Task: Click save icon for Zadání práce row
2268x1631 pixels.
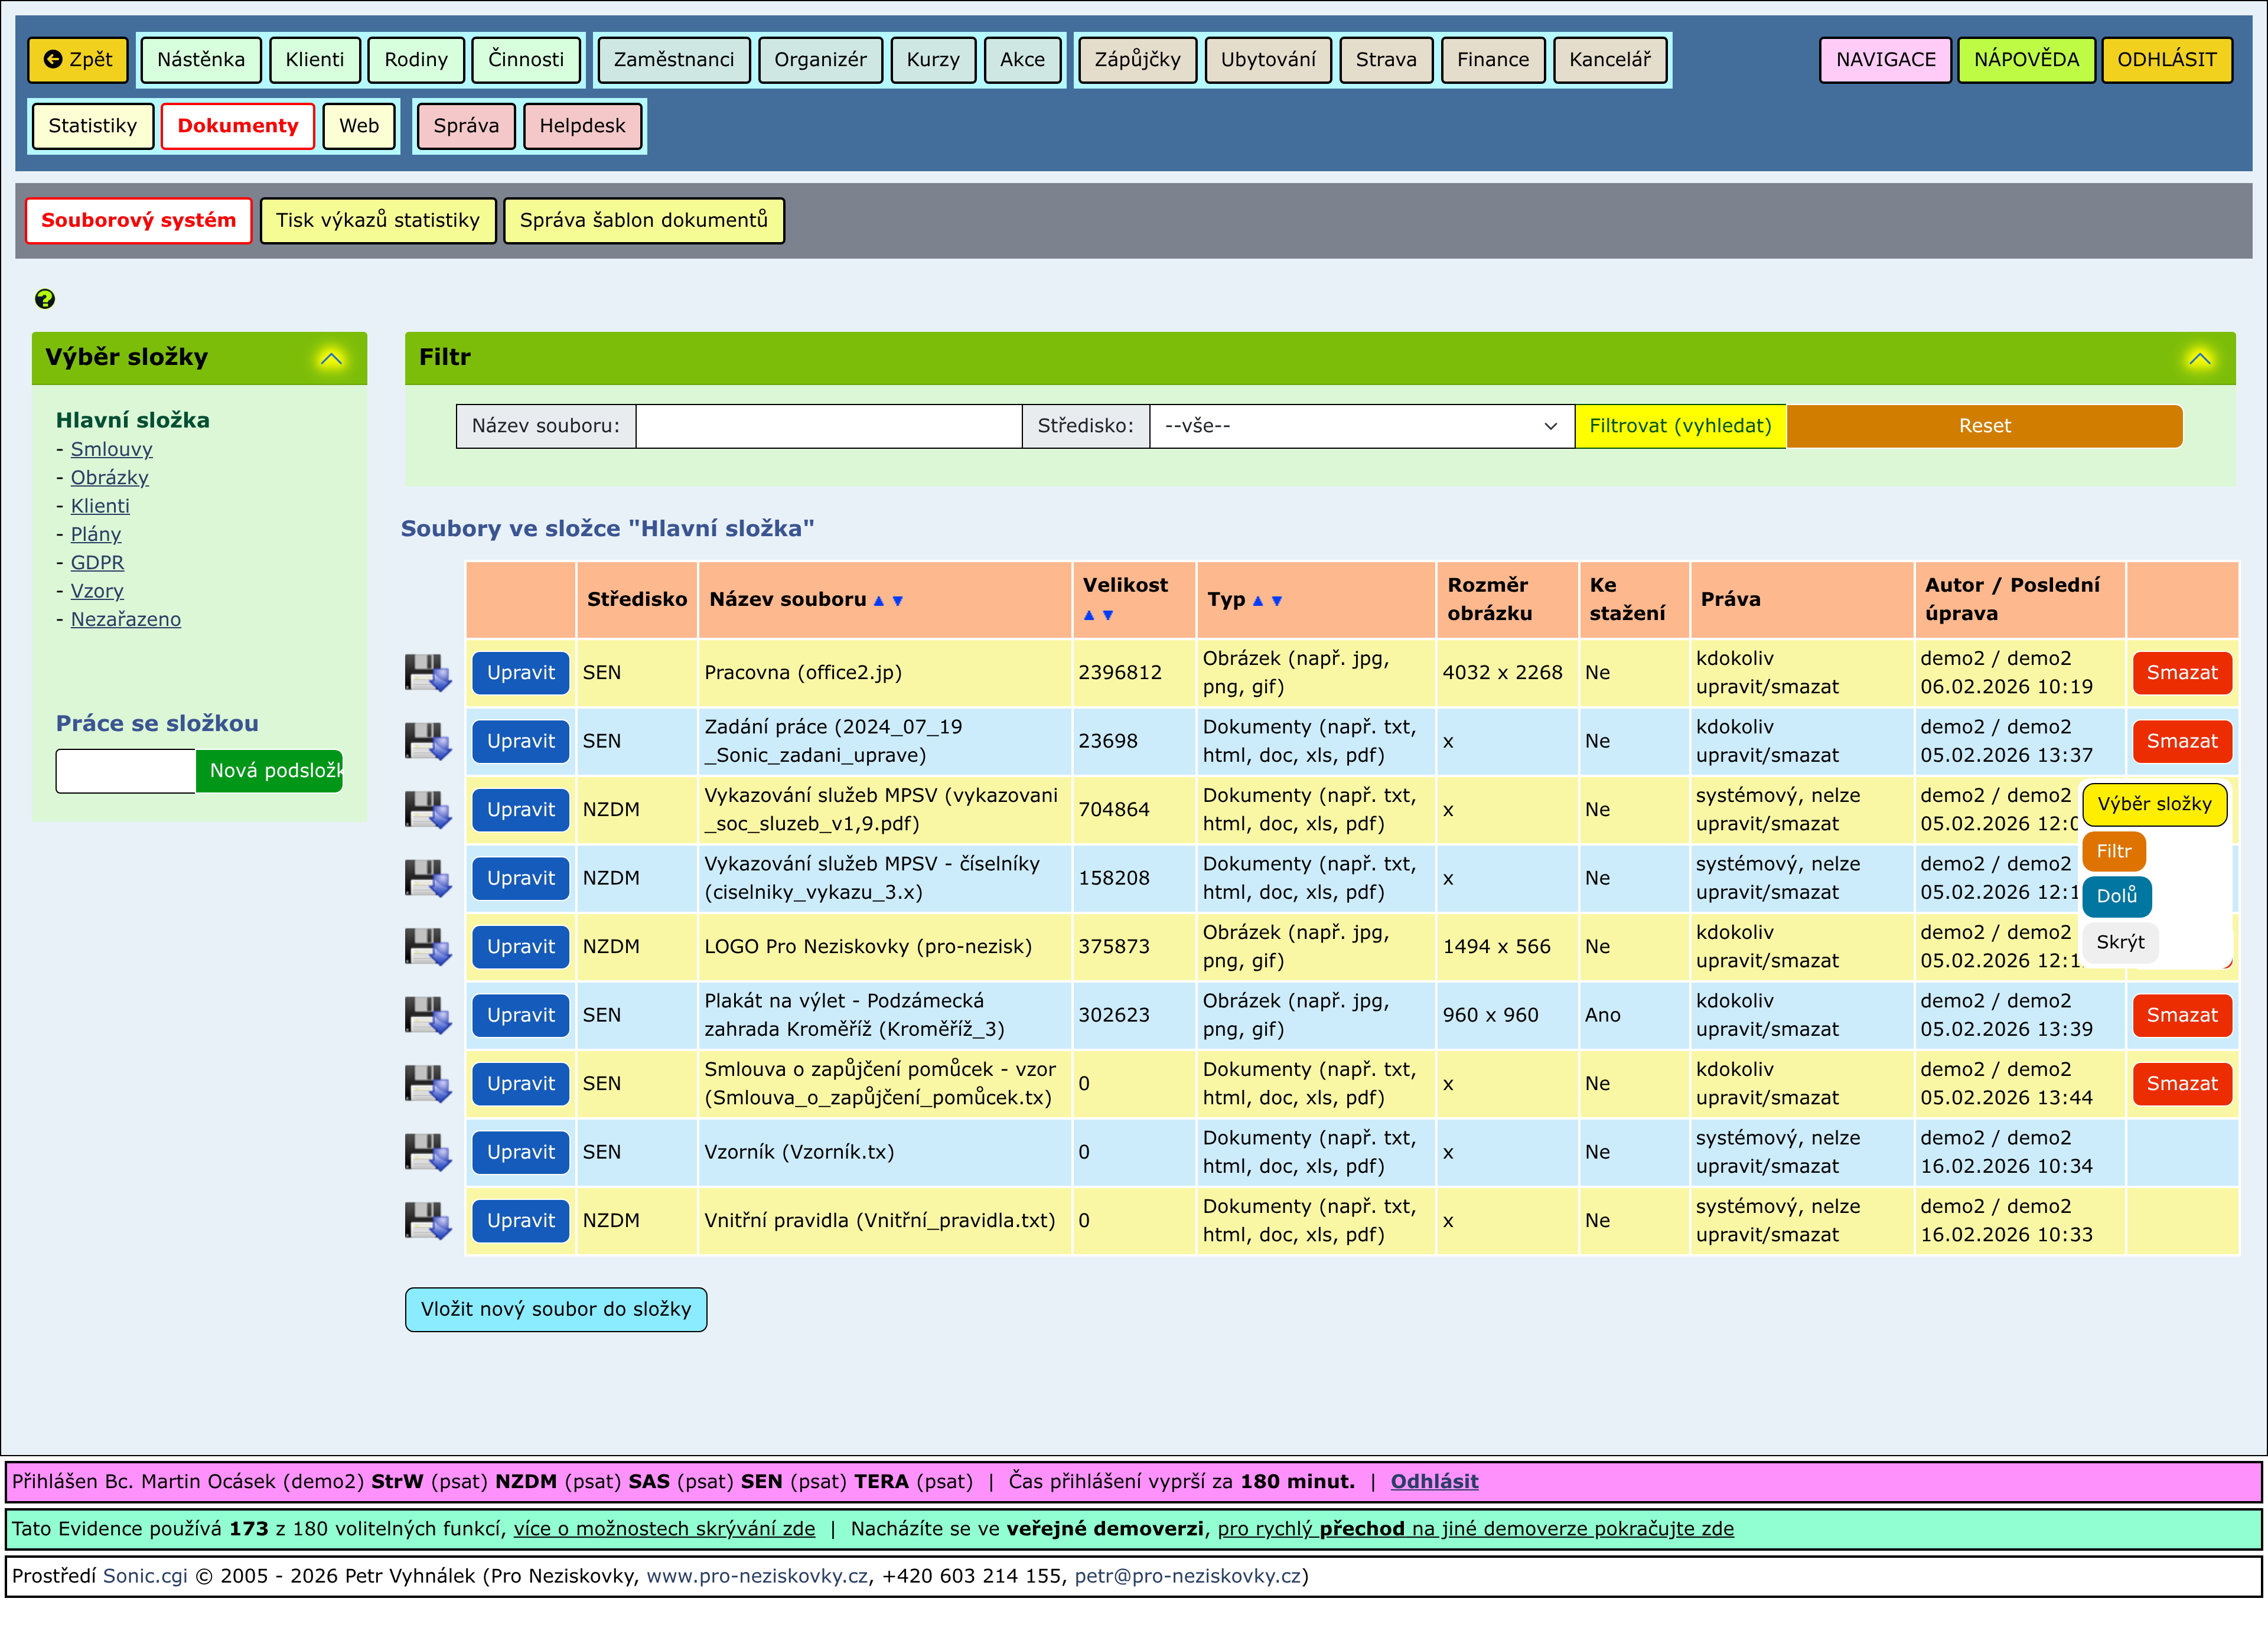Action: click(428, 741)
